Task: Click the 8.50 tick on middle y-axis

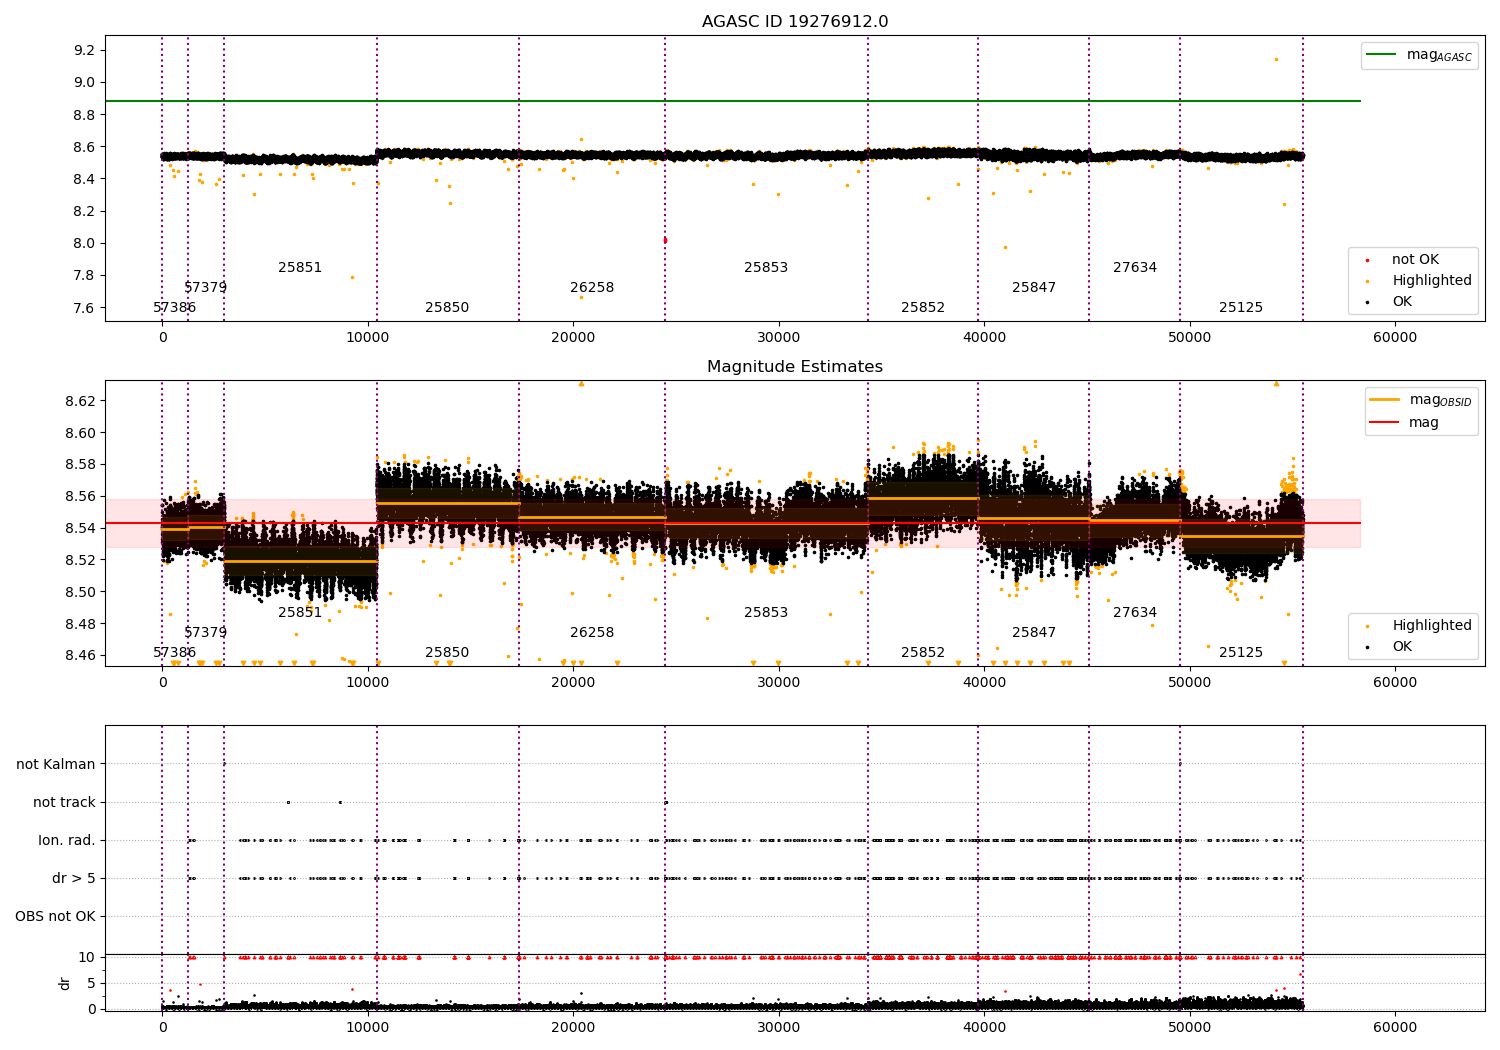Action: [x=80, y=592]
